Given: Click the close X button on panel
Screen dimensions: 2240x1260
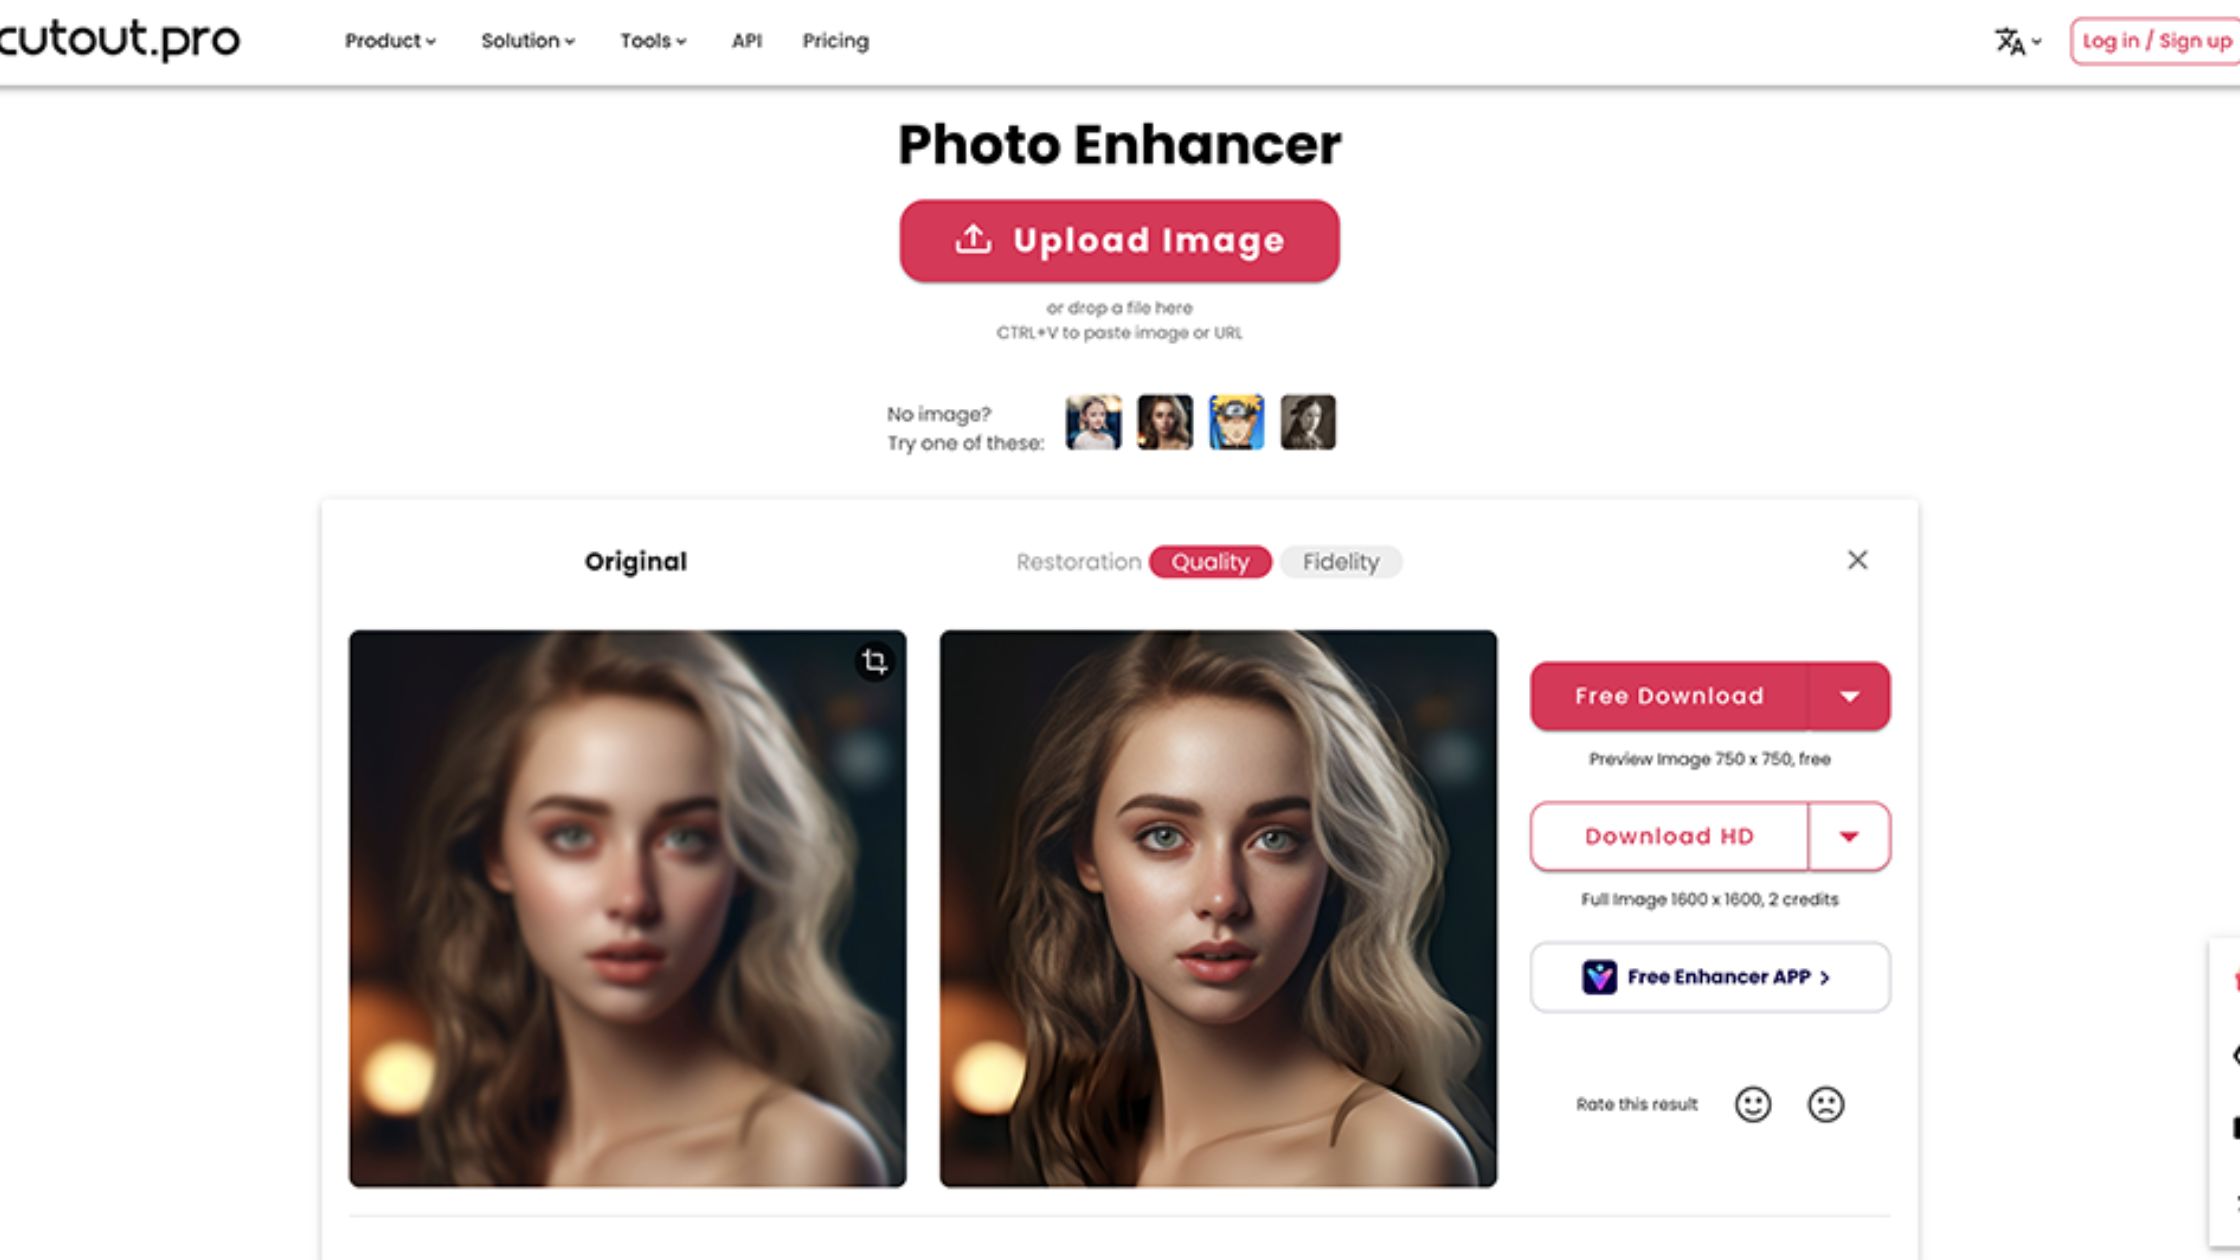Looking at the screenshot, I should 1857,558.
